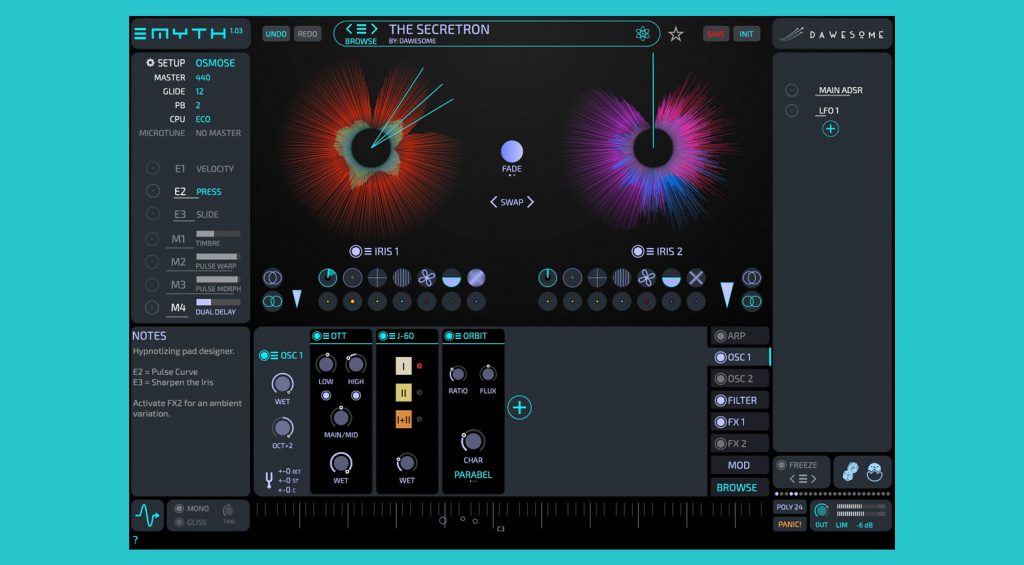Toggle the OTT effect power button
This screenshot has width=1024, height=565.
[x=318, y=336]
